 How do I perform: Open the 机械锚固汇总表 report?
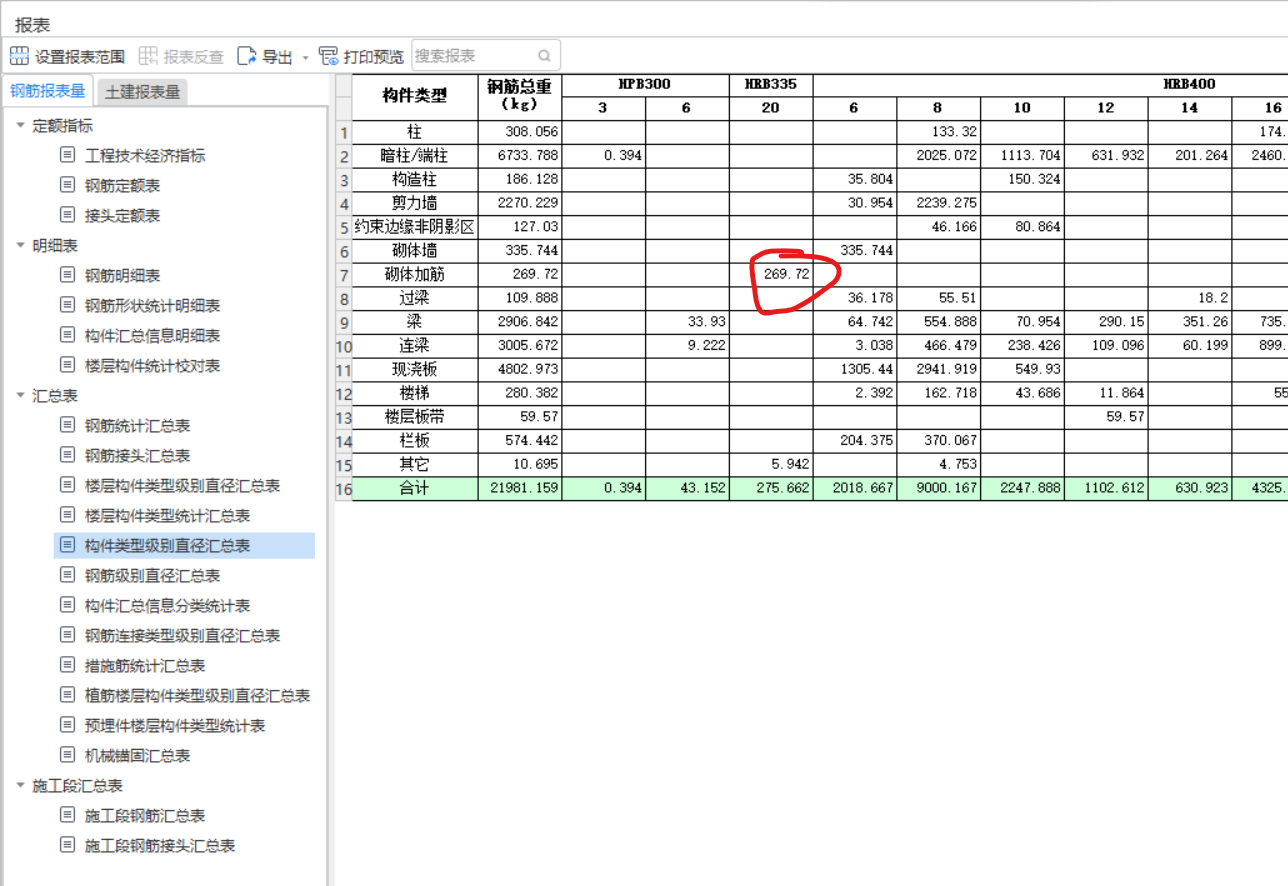point(137,756)
